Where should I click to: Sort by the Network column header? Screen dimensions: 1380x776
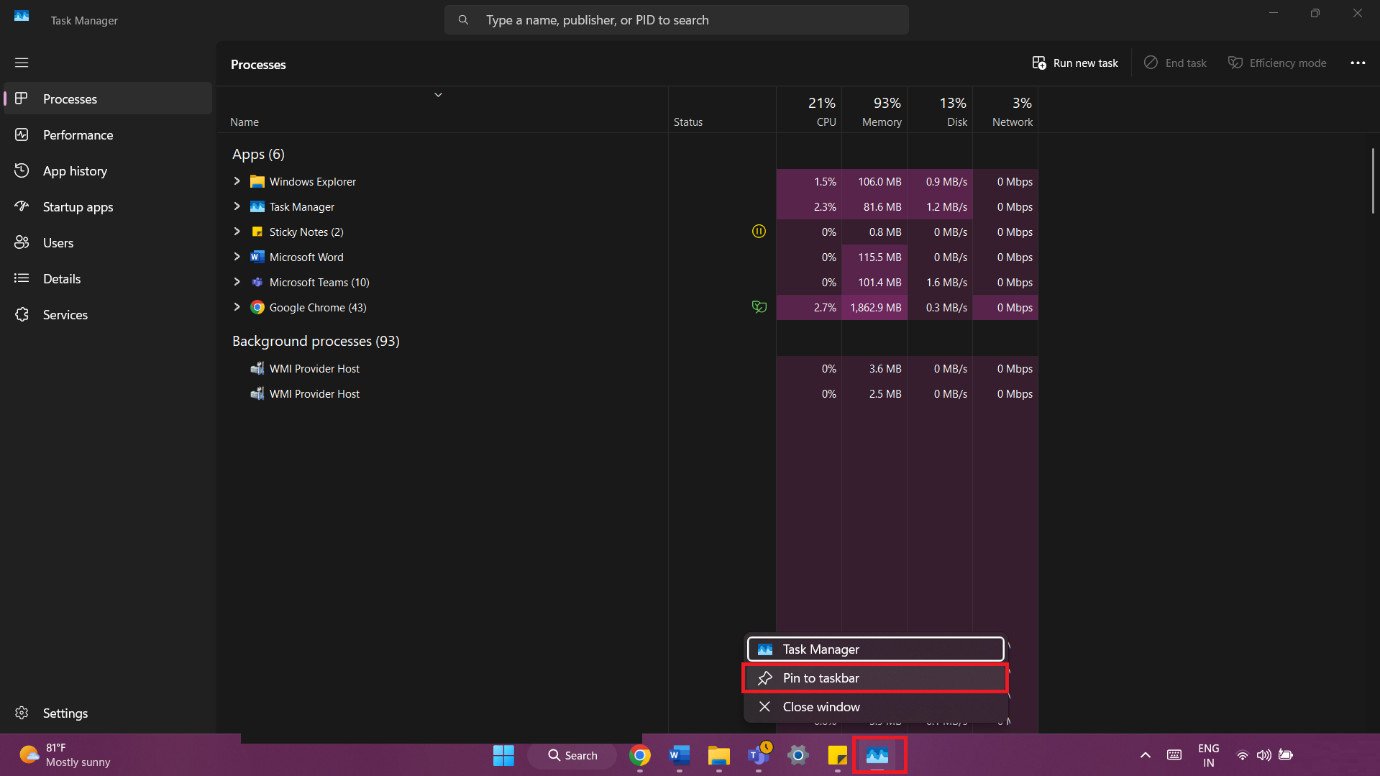pyautogui.click(x=1005, y=111)
